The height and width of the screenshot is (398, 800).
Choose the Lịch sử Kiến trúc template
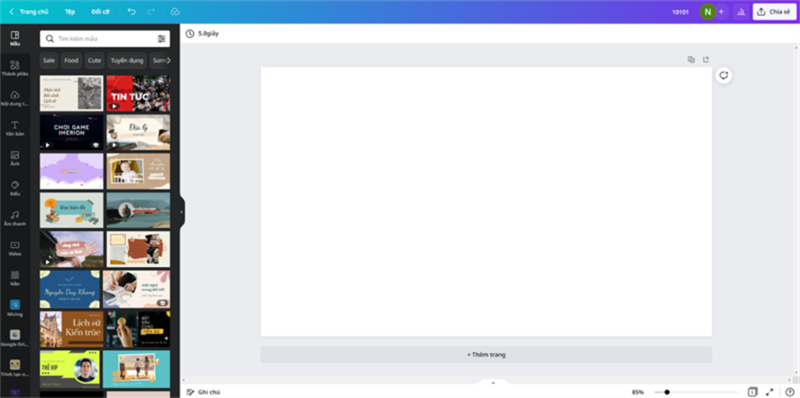(x=71, y=329)
